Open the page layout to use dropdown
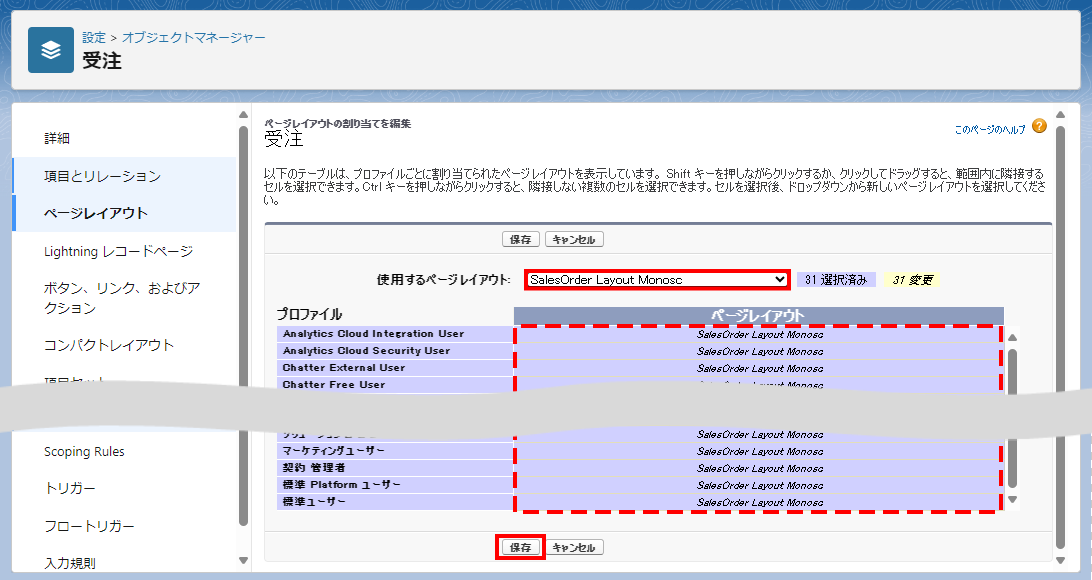Image resolution: width=1092 pixels, height=580 pixels. (657, 280)
